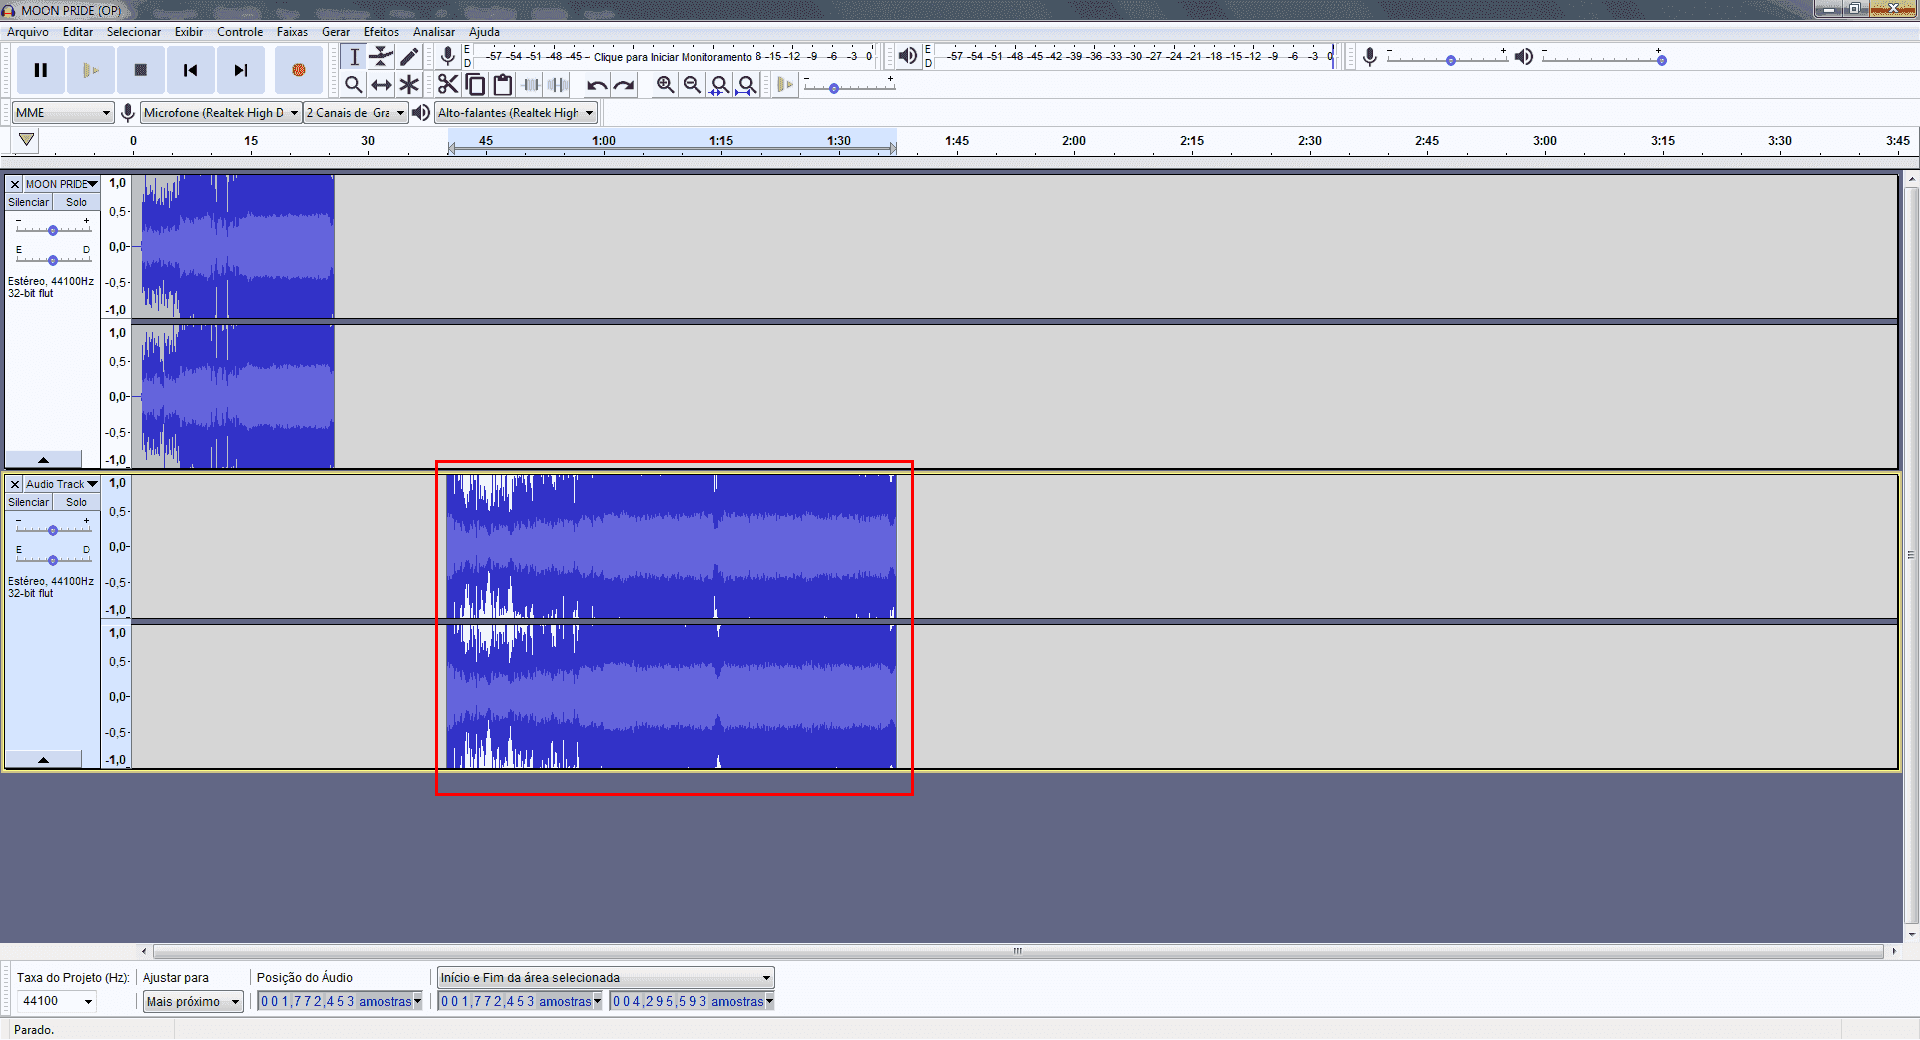Open the Analisar menu
Viewport: 1920px width, 1040px height.
(434, 32)
